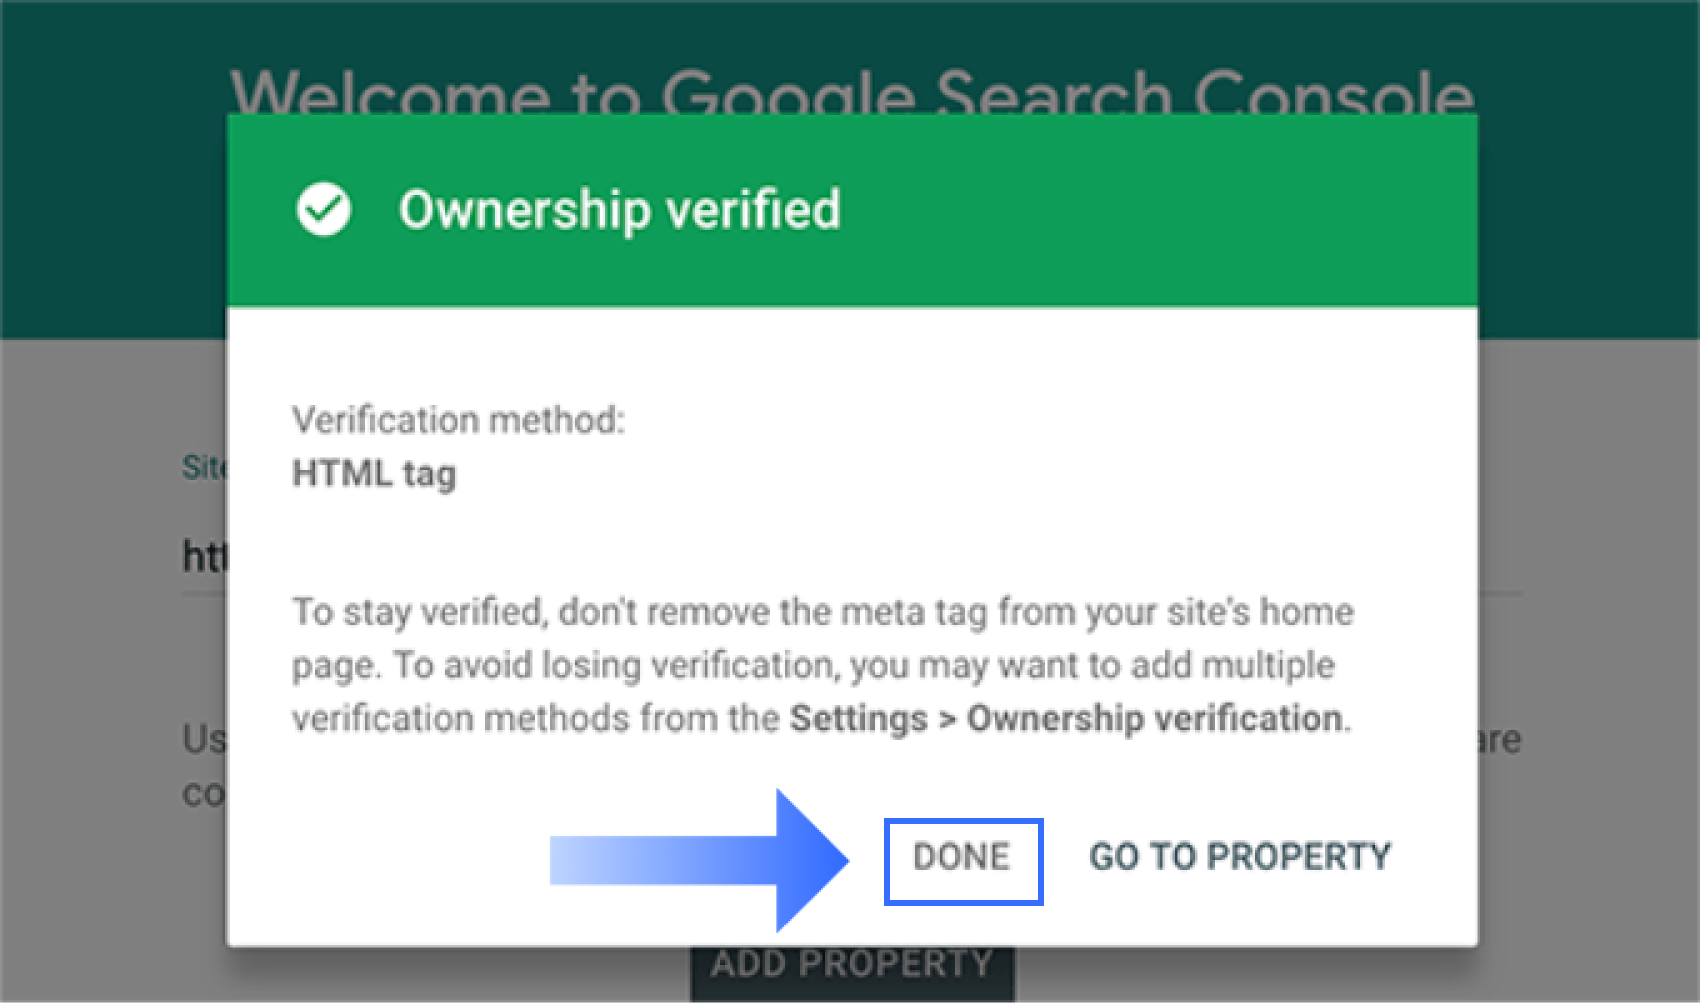Click the bold Ownership verification text

point(1154,718)
